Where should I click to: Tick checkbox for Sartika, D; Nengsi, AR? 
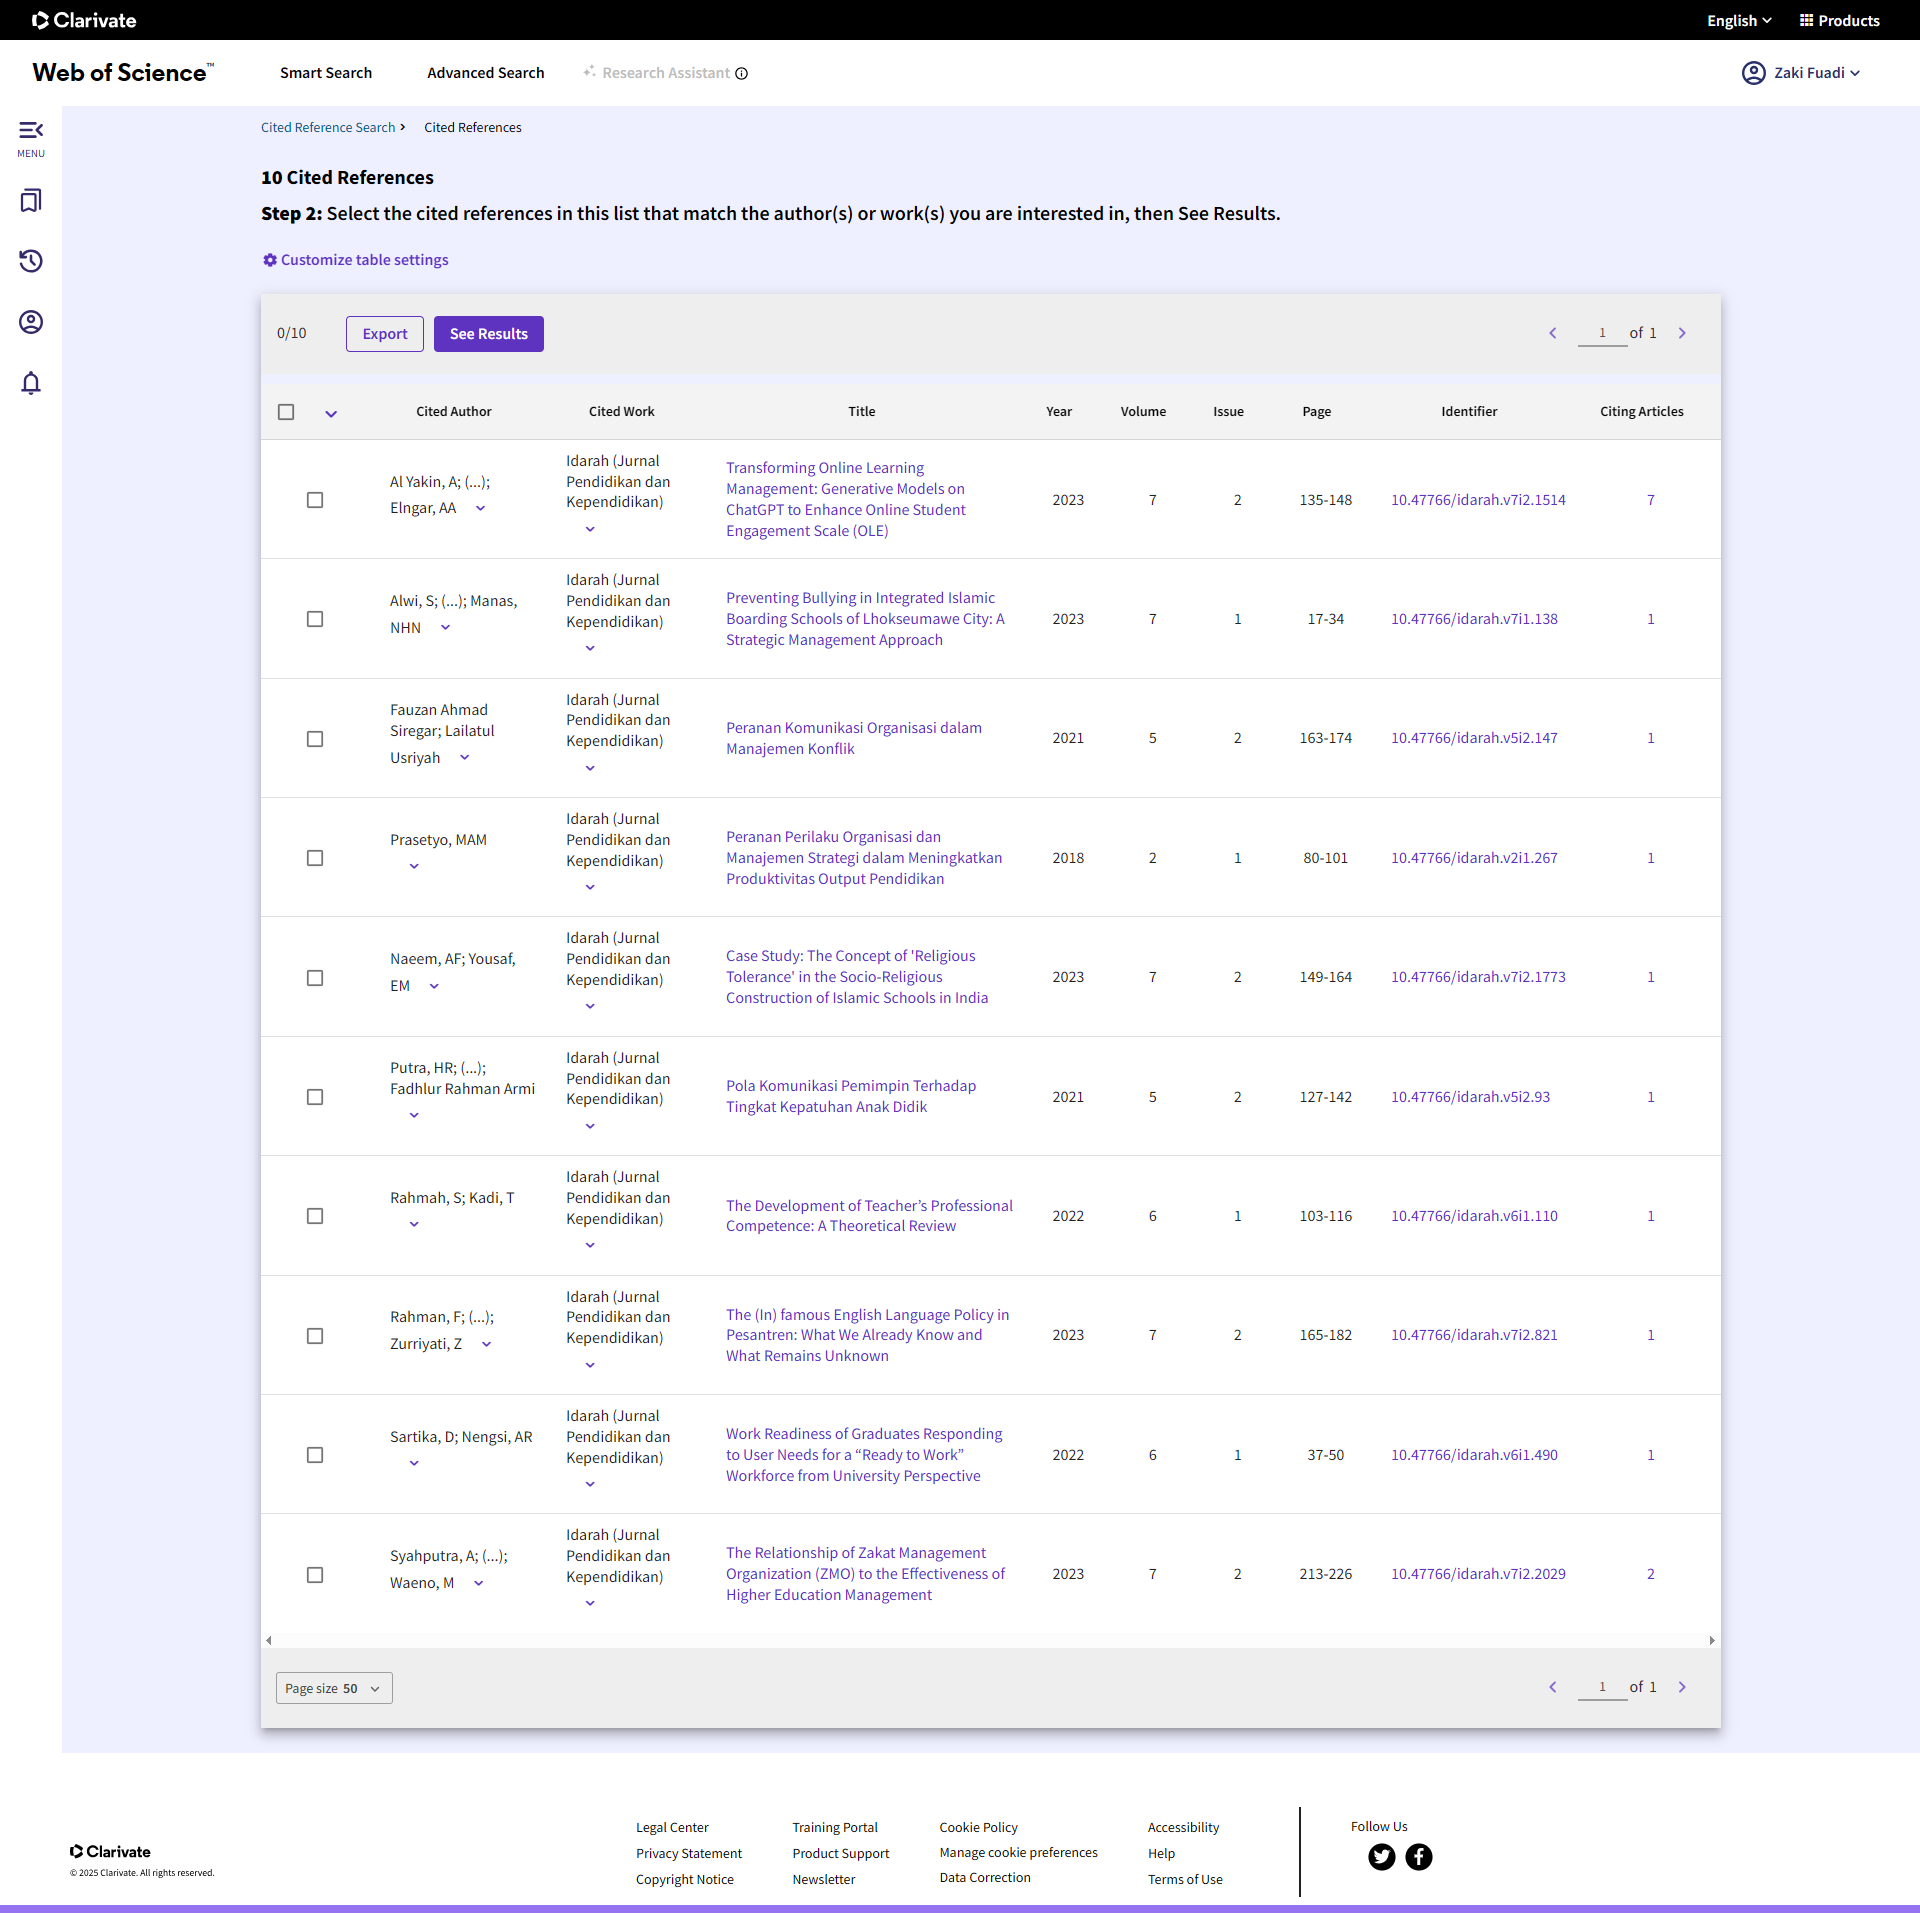315,1455
